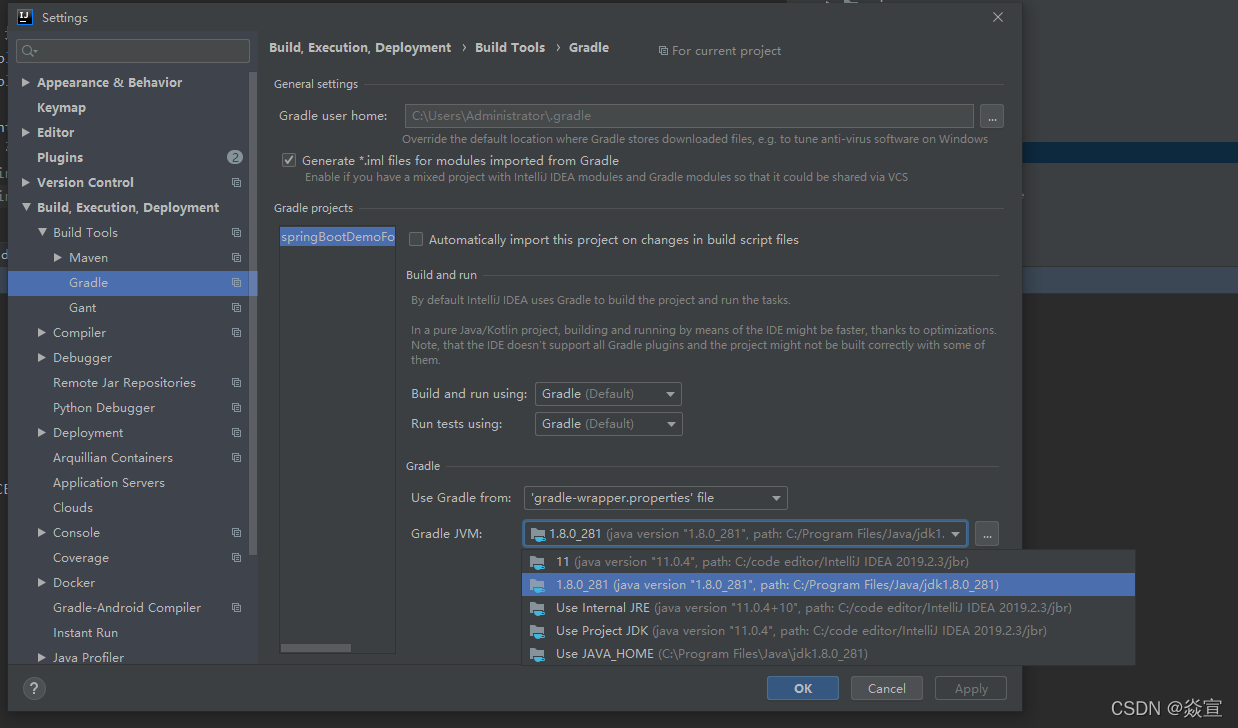This screenshot has height=728, width=1238.
Task: Click the search magnifier icon in settings search
Action: click(28, 51)
